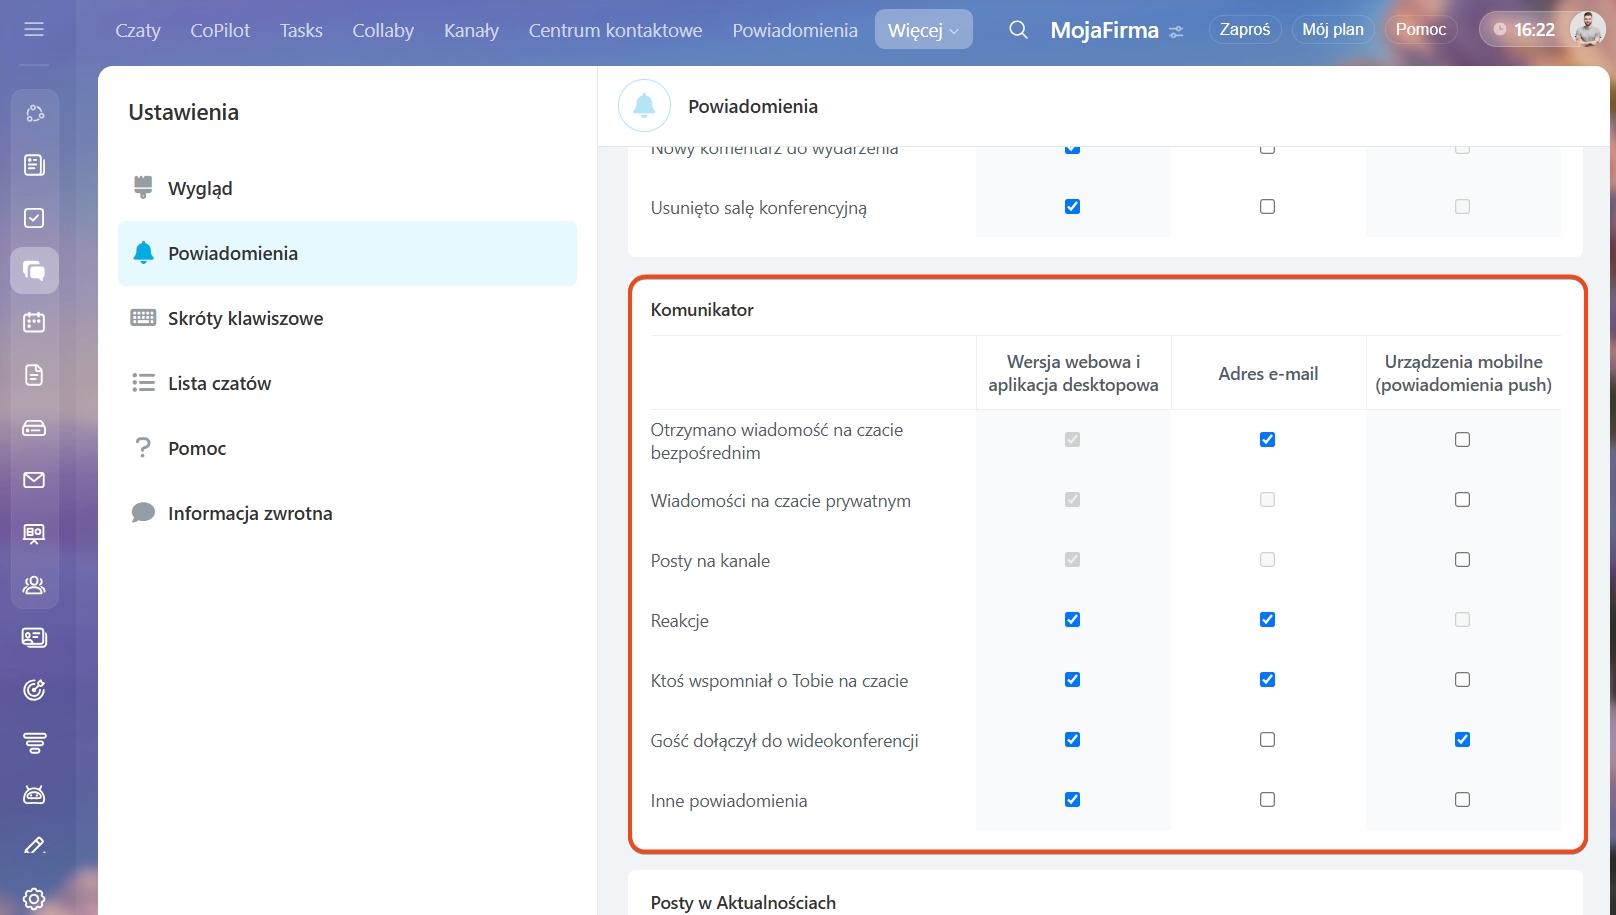Click the search magnifier icon
This screenshot has width=1616, height=915.
pyautogui.click(x=1018, y=30)
